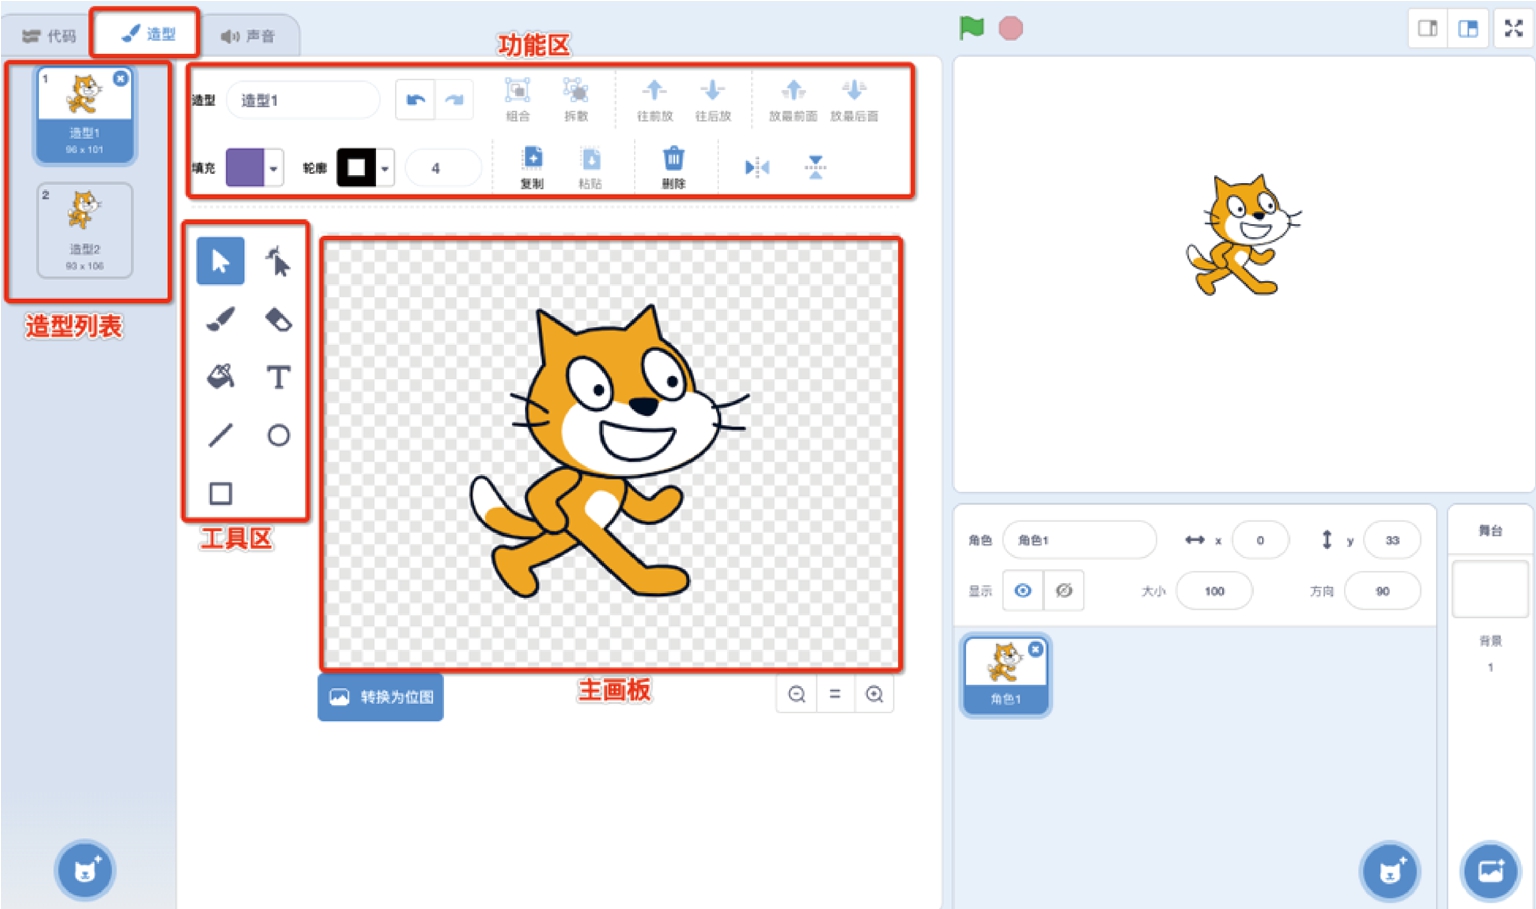Screen dimensions: 1536x909
Task: Select the Text tool
Action: [x=278, y=377]
